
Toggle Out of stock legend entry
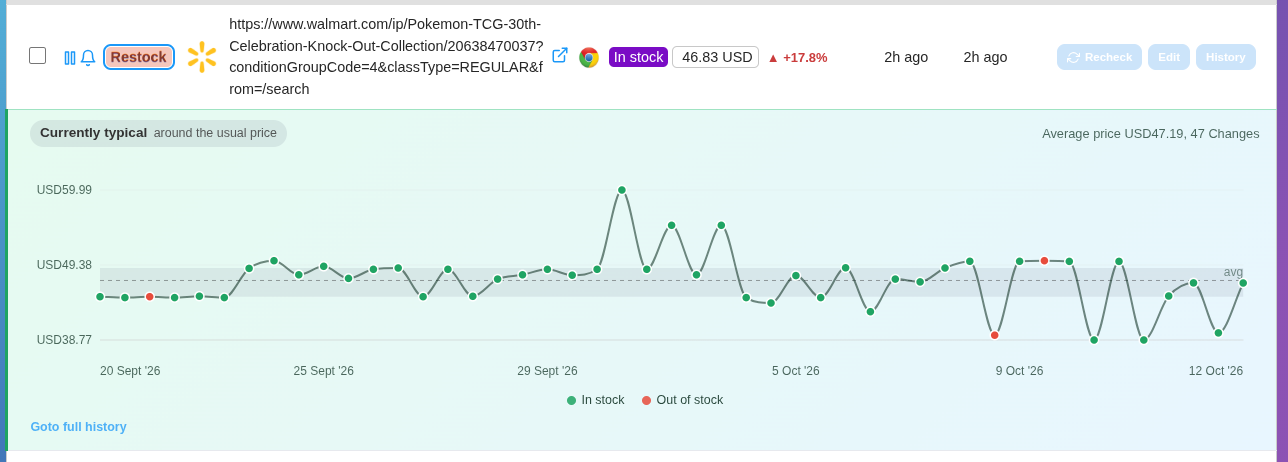pos(682,400)
